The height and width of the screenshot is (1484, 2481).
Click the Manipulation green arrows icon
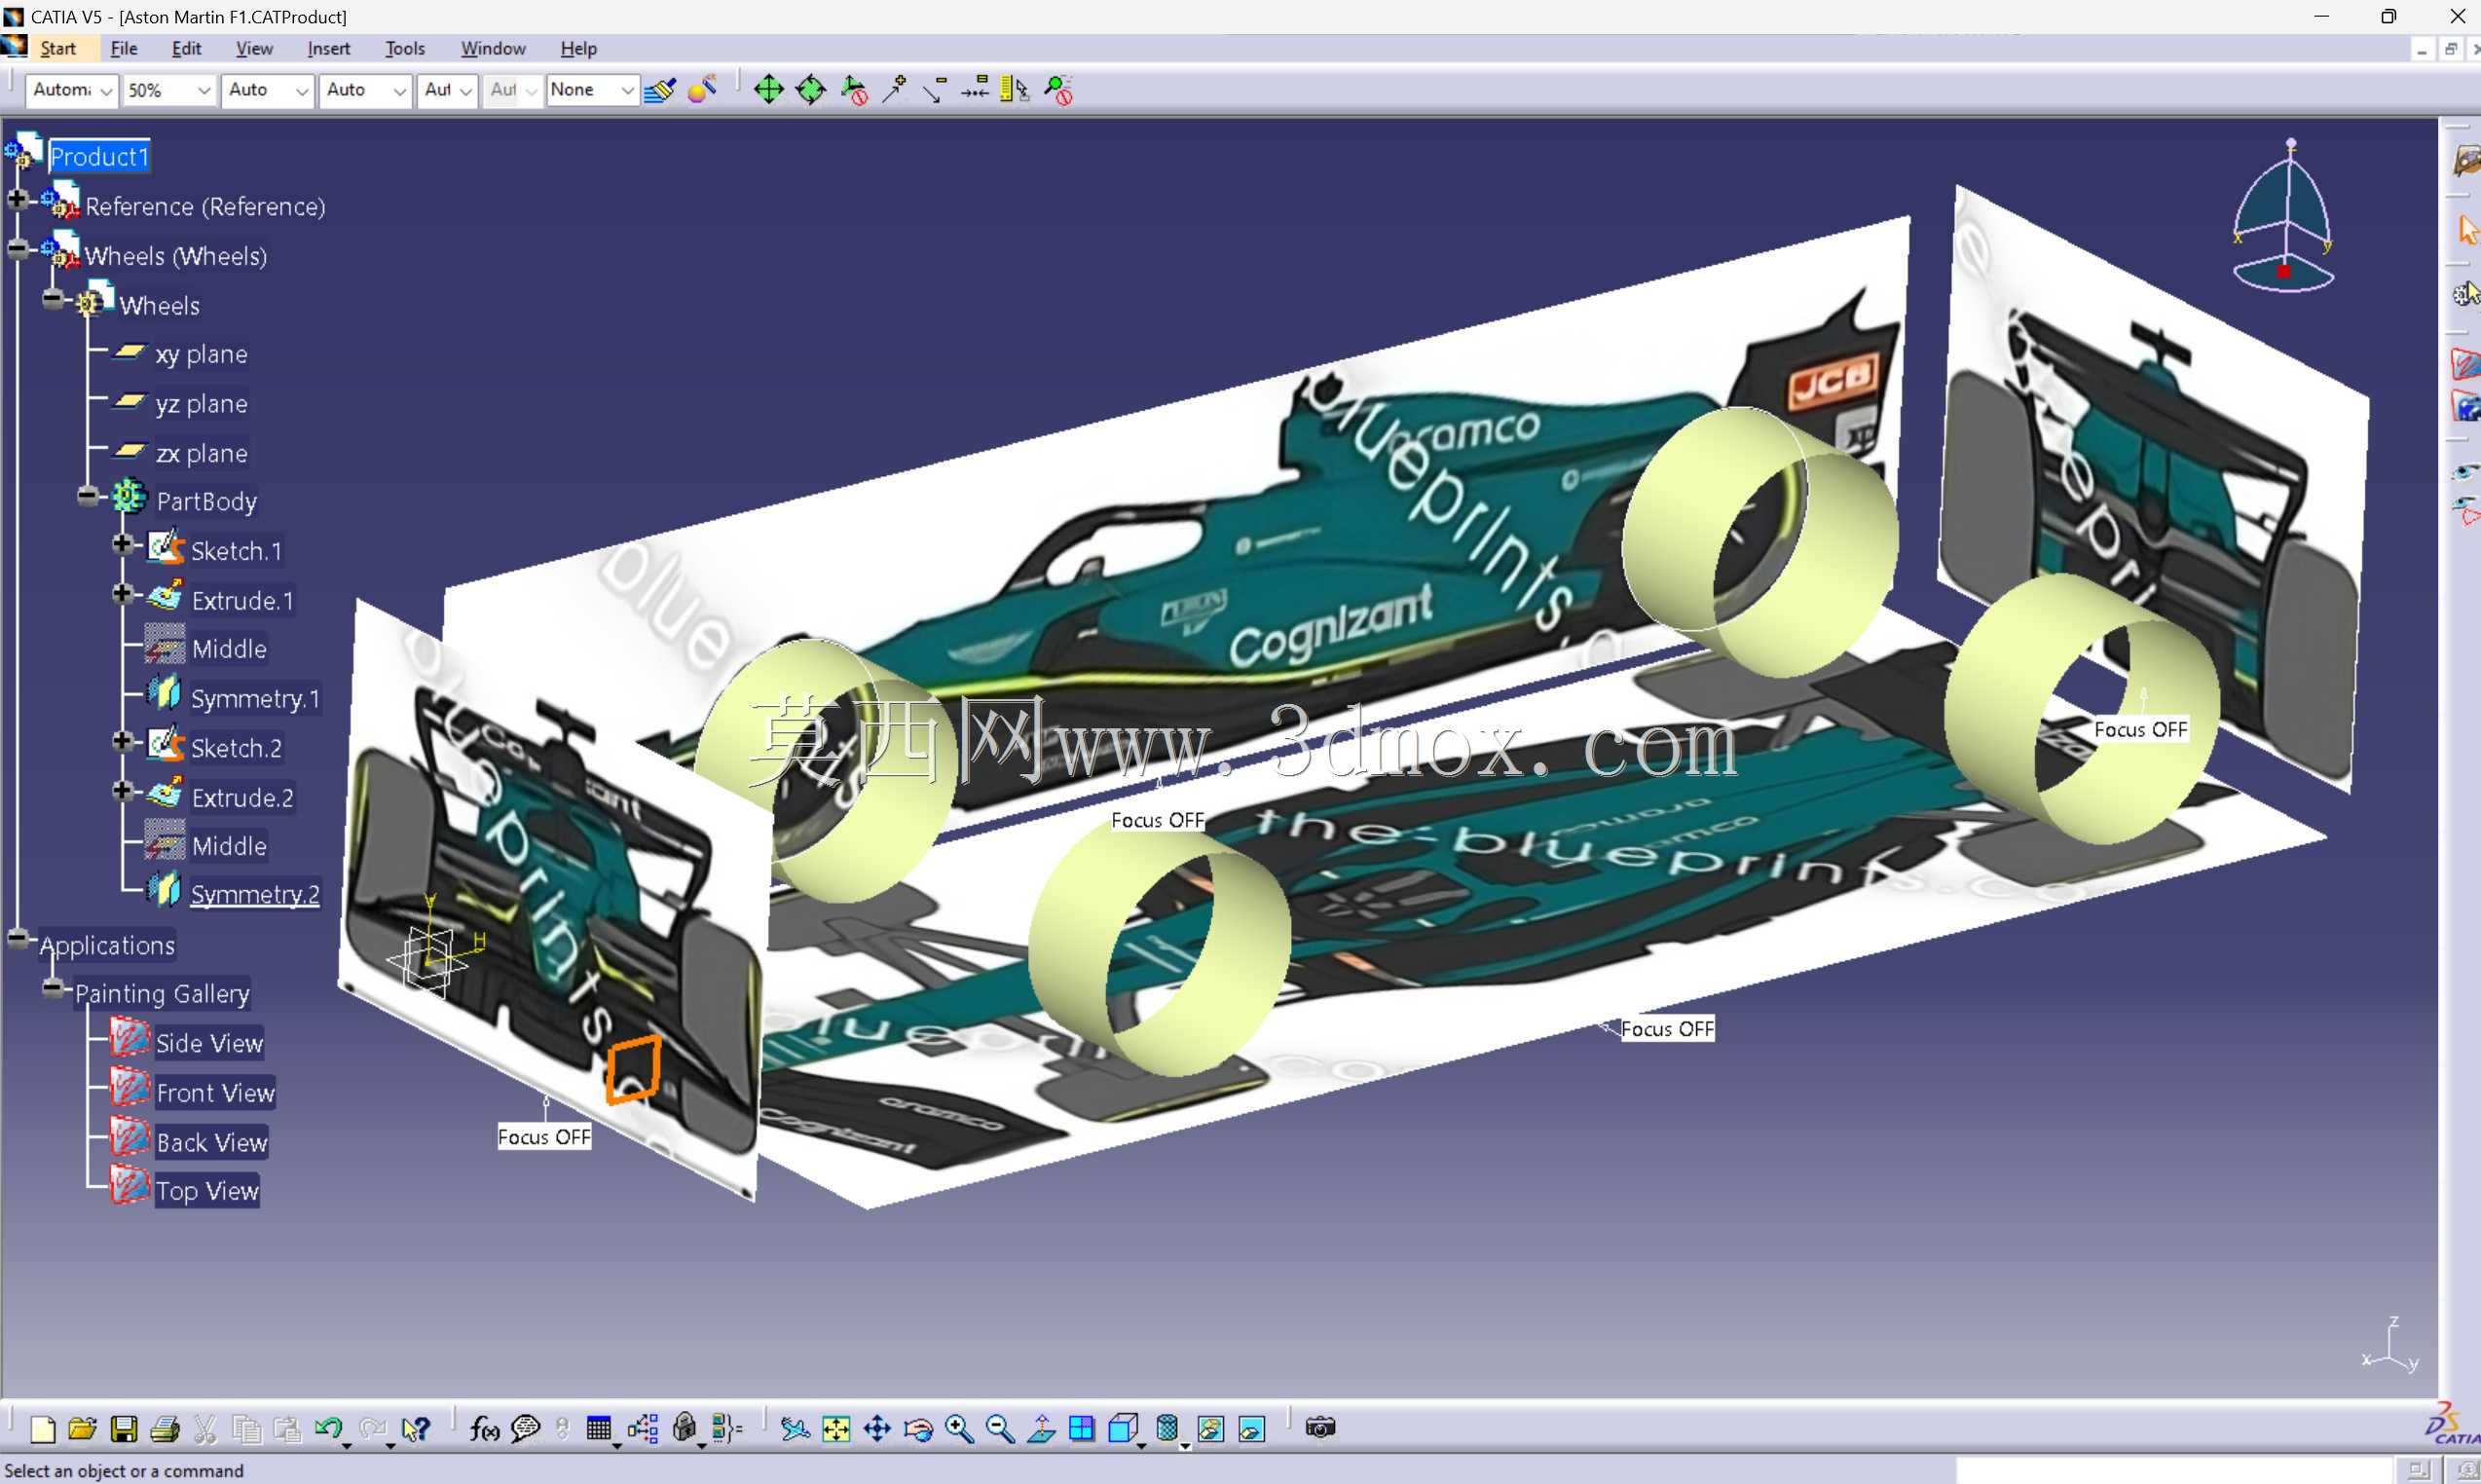(x=768, y=90)
